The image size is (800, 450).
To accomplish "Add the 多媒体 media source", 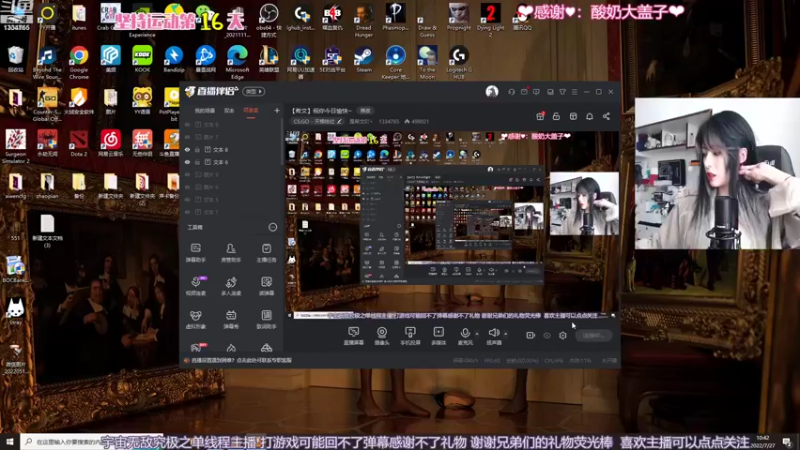I will 438,336.
